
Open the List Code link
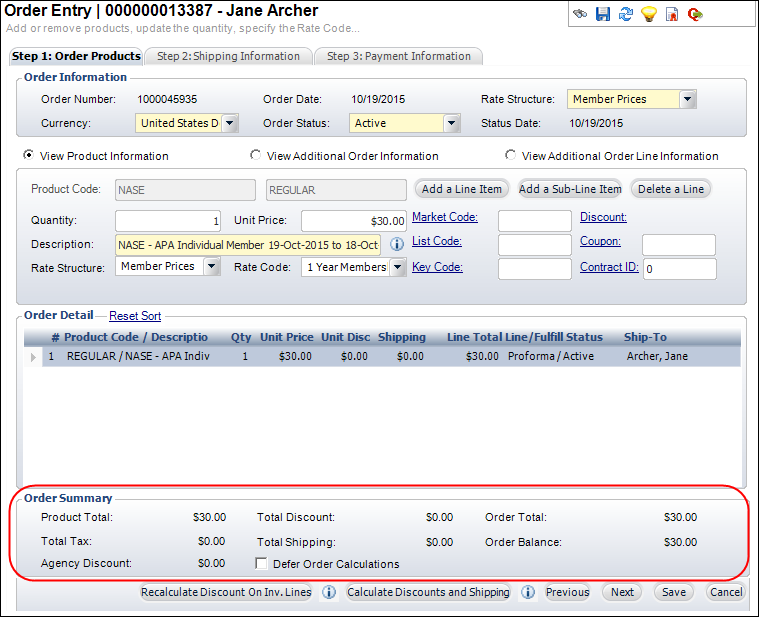pyautogui.click(x=437, y=241)
